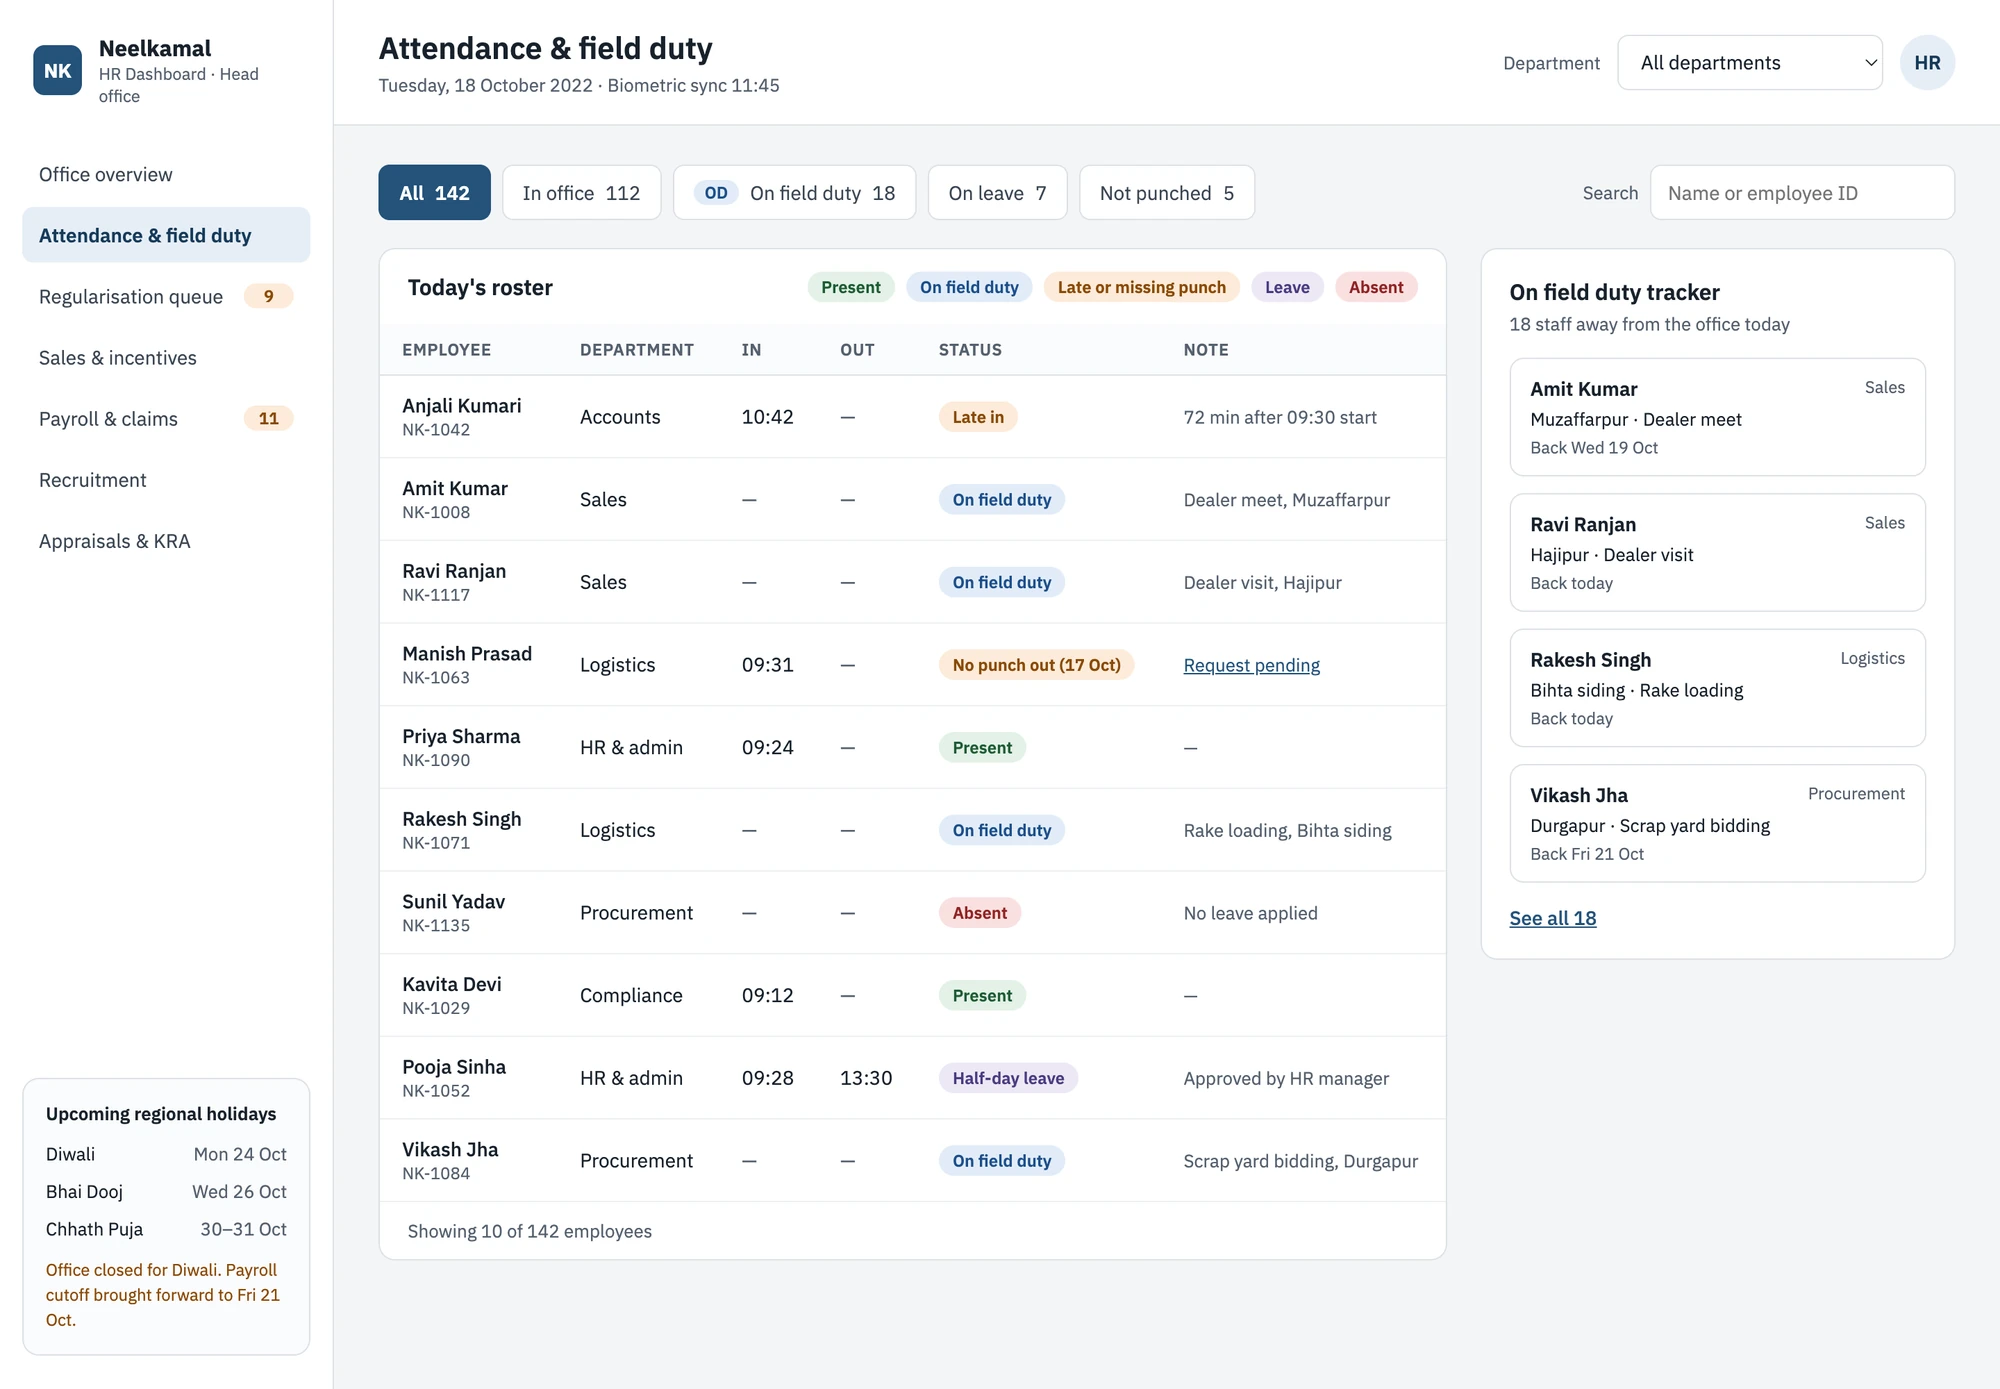Click the 11 badge on Payroll & claims
This screenshot has width=2000, height=1389.
pyautogui.click(x=268, y=418)
